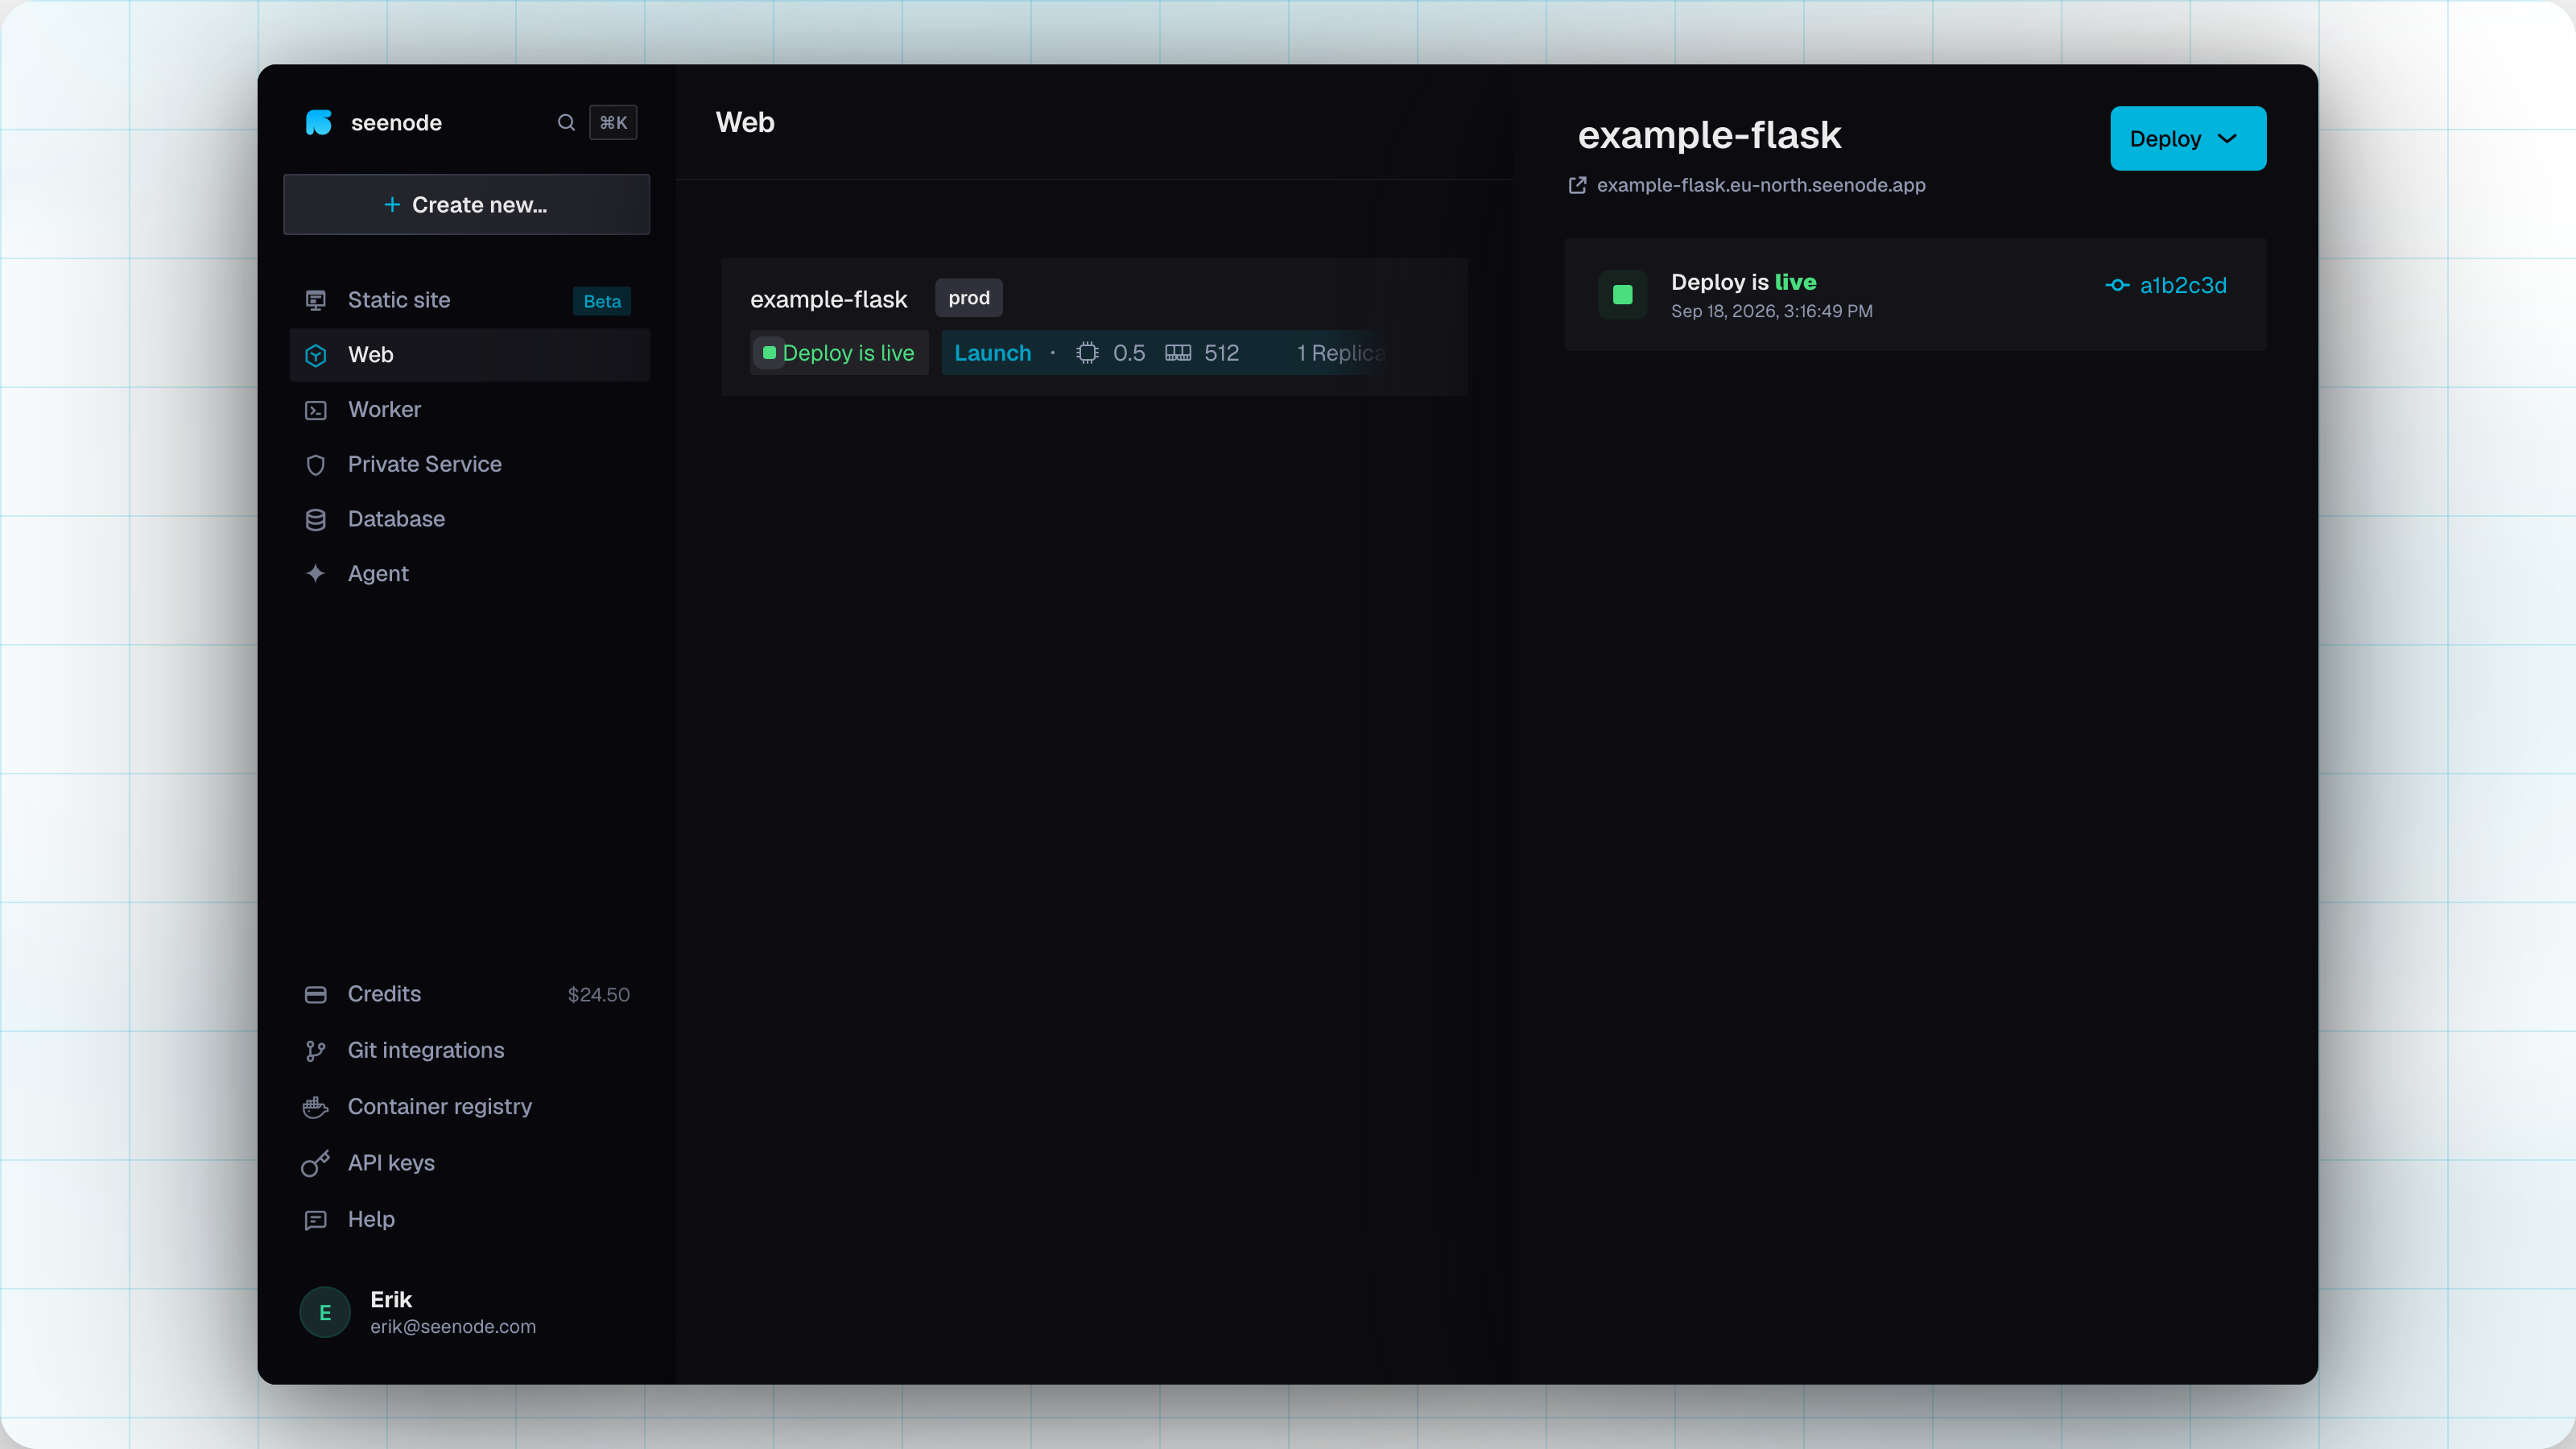Click the Git integrations branch icon
This screenshot has width=2576, height=1449.
(315, 1051)
